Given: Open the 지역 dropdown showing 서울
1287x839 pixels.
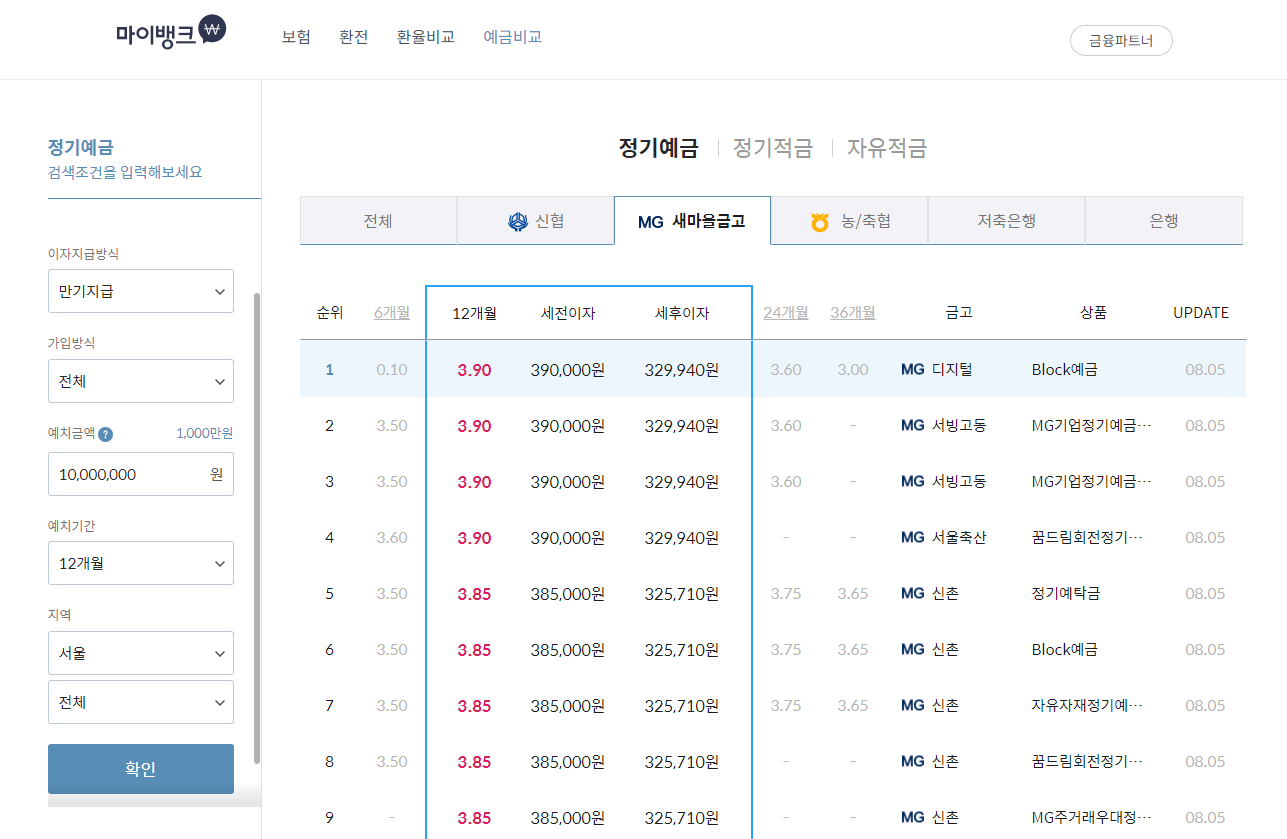Looking at the screenshot, I should pyautogui.click(x=141, y=653).
